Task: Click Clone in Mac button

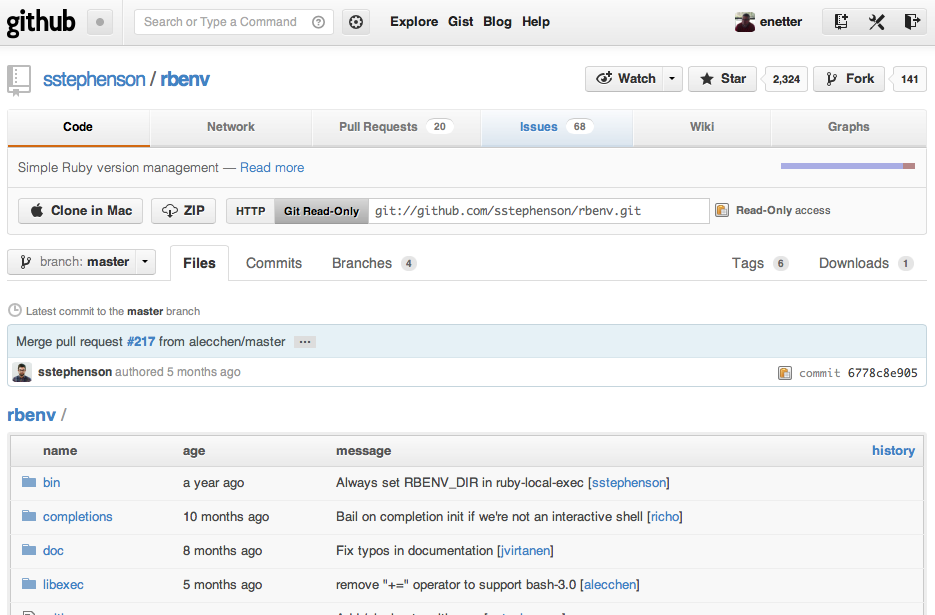Action: [81, 211]
